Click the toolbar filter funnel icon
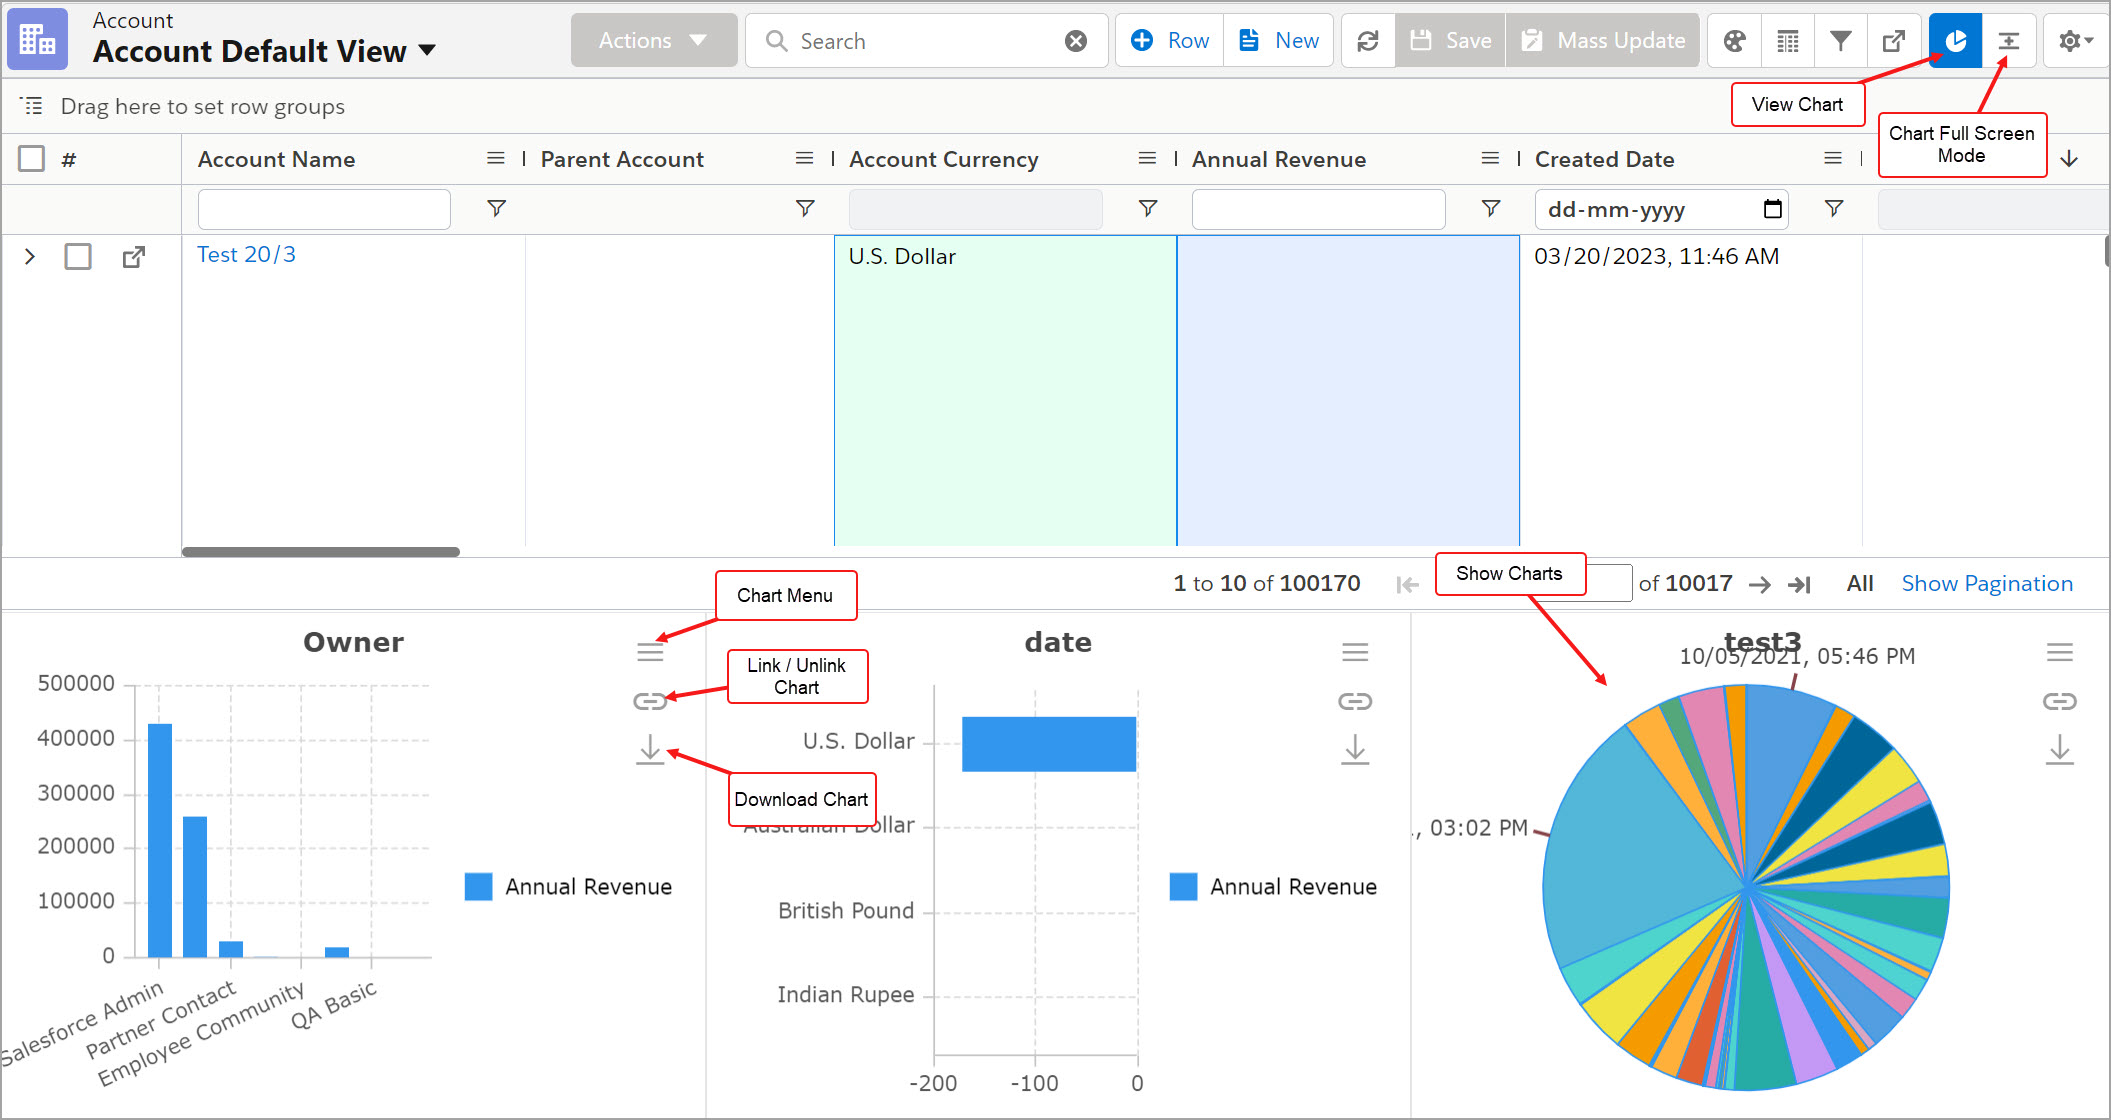The width and height of the screenshot is (2111, 1120). pyautogui.click(x=1840, y=41)
